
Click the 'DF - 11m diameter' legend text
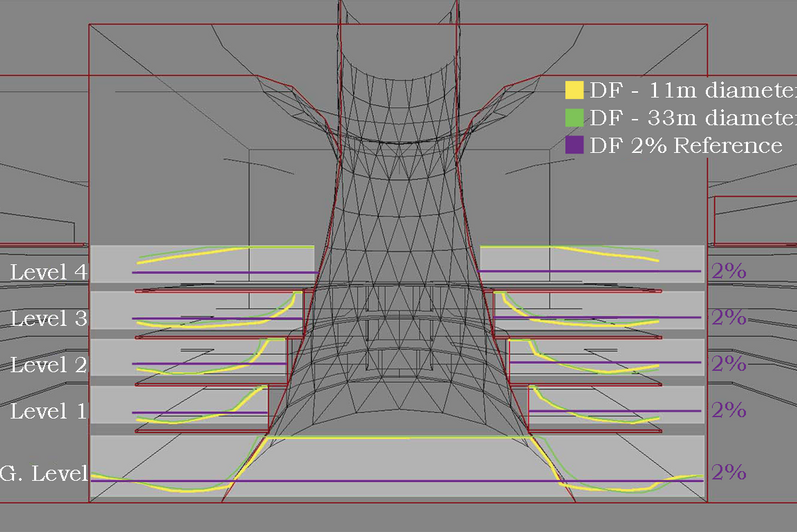point(692,90)
